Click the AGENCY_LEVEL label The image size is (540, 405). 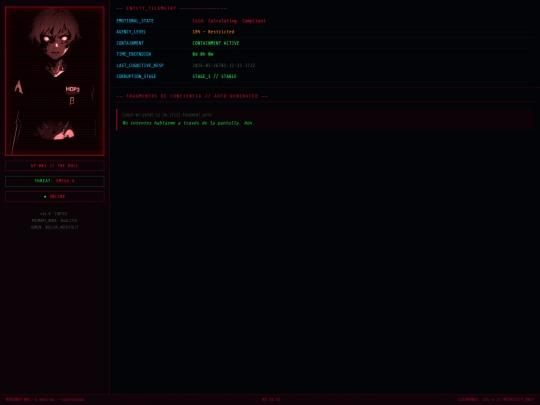click(131, 32)
